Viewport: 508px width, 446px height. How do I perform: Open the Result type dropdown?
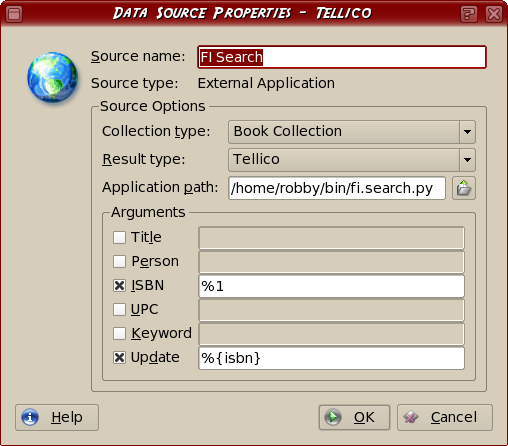point(352,160)
